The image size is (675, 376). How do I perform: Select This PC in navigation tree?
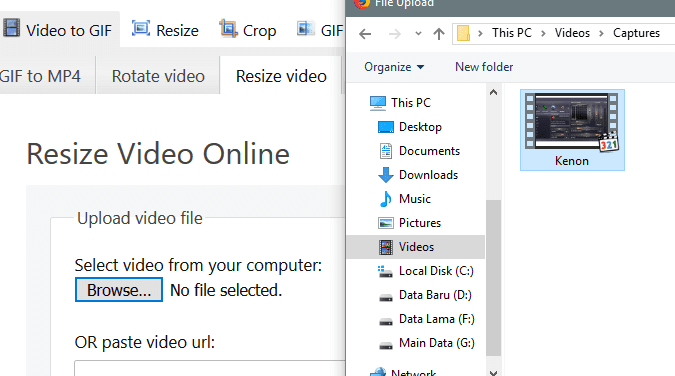click(x=411, y=103)
